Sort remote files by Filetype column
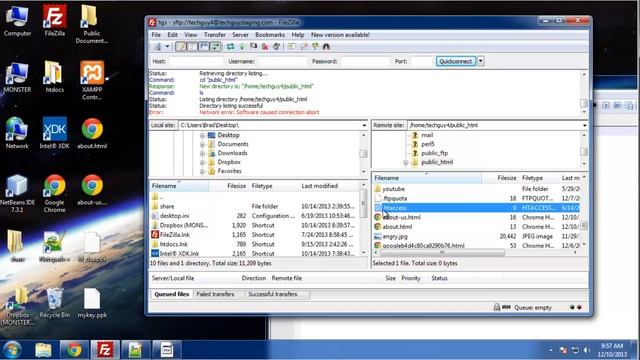The height and width of the screenshot is (360, 640). [532, 178]
